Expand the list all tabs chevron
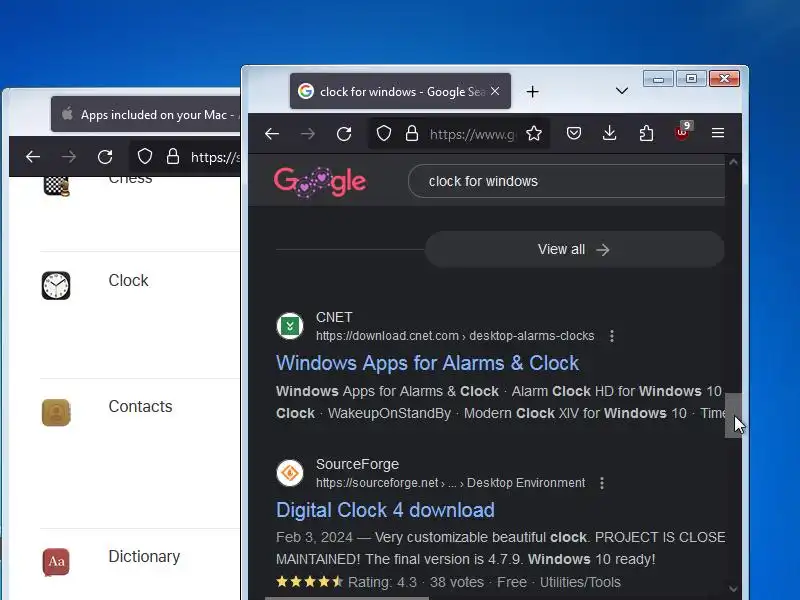This screenshot has height=600, width=800. pyautogui.click(x=621, y=91)
